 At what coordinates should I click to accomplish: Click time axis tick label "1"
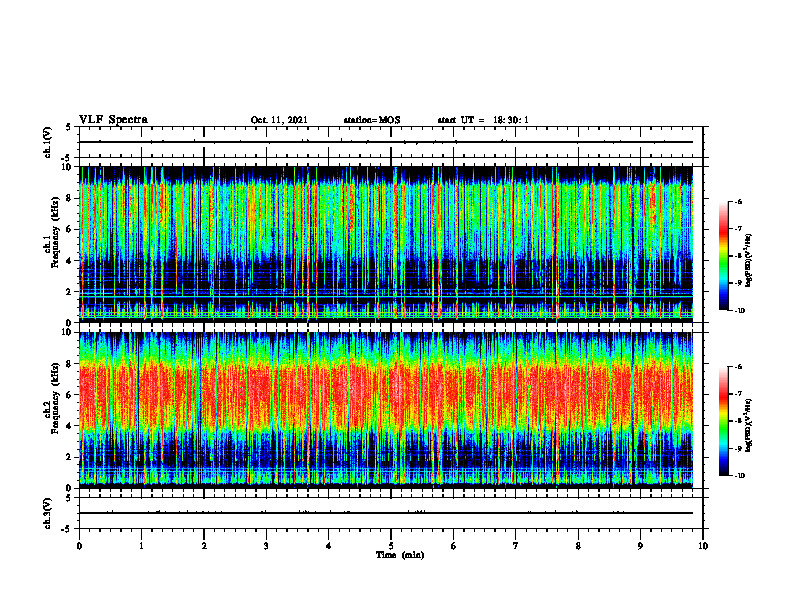coord(141,546)
